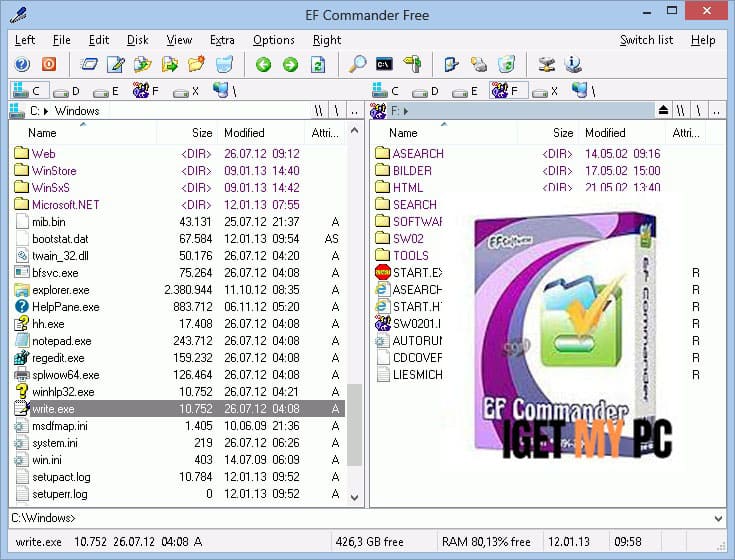Select drive X in left panel
This screenshot has height=560, width=735.
(186, 91)
